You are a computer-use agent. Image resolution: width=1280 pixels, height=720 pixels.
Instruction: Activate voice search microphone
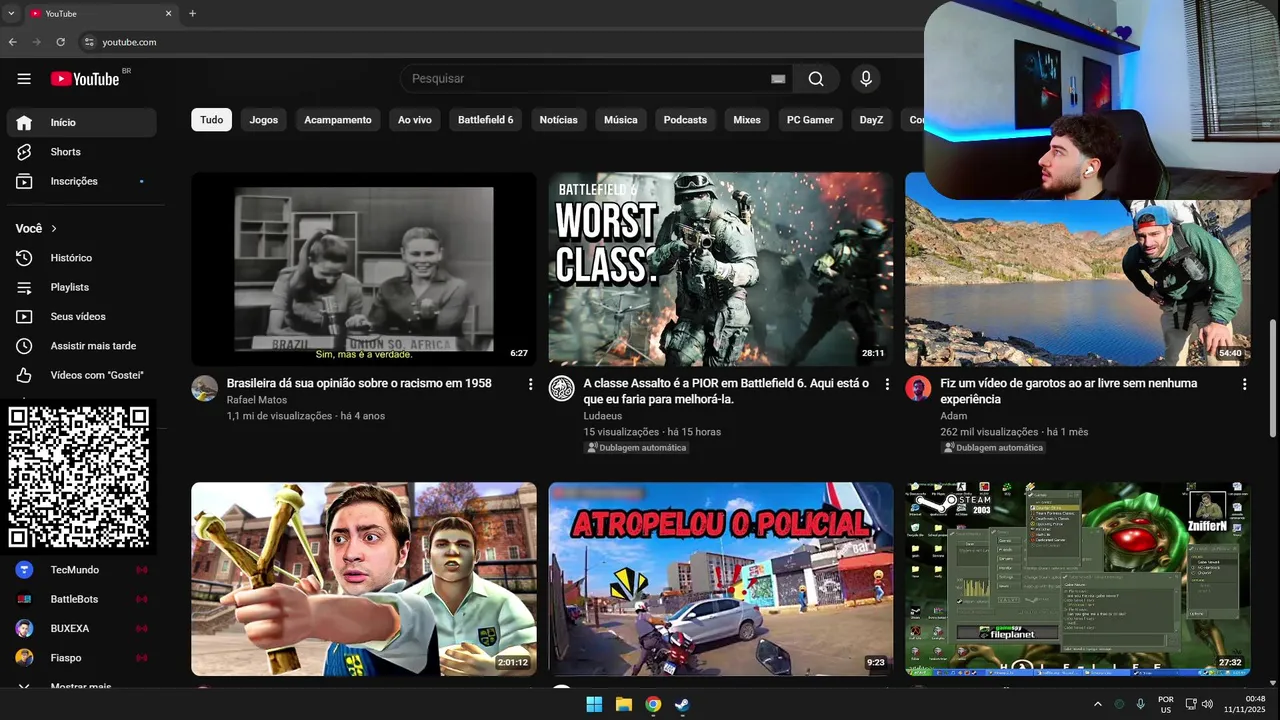coord(866,79)
